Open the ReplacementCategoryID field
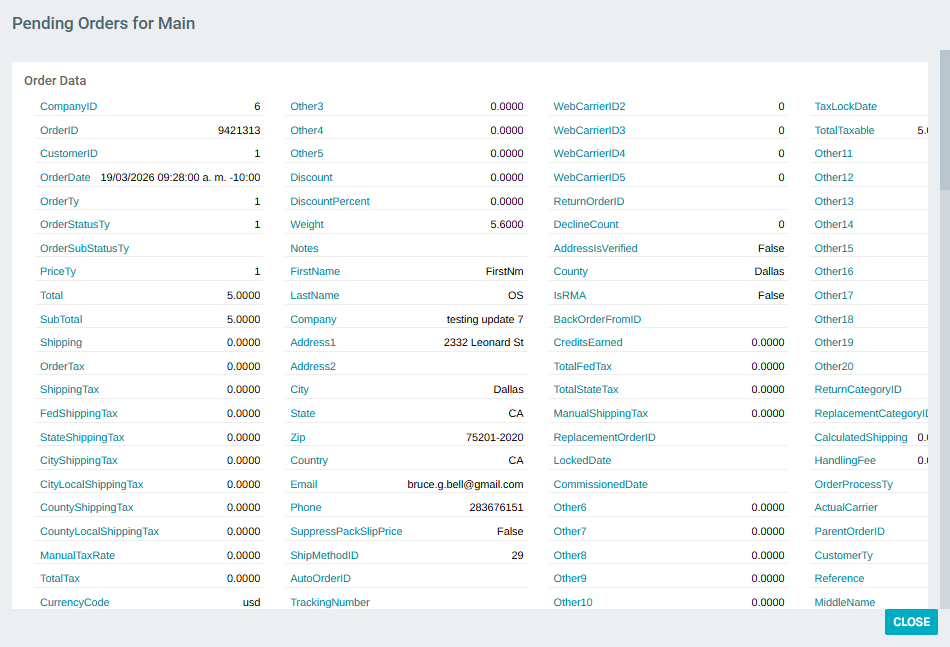Viewport: 950px width, 647px height. (876, 413)
